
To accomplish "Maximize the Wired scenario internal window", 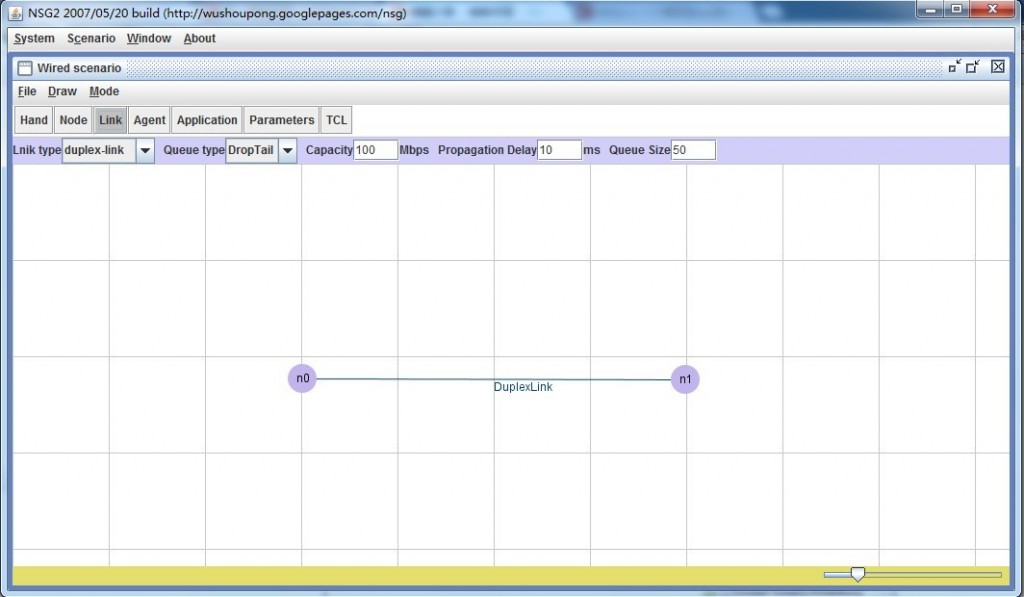I will [x=973, y=67].
